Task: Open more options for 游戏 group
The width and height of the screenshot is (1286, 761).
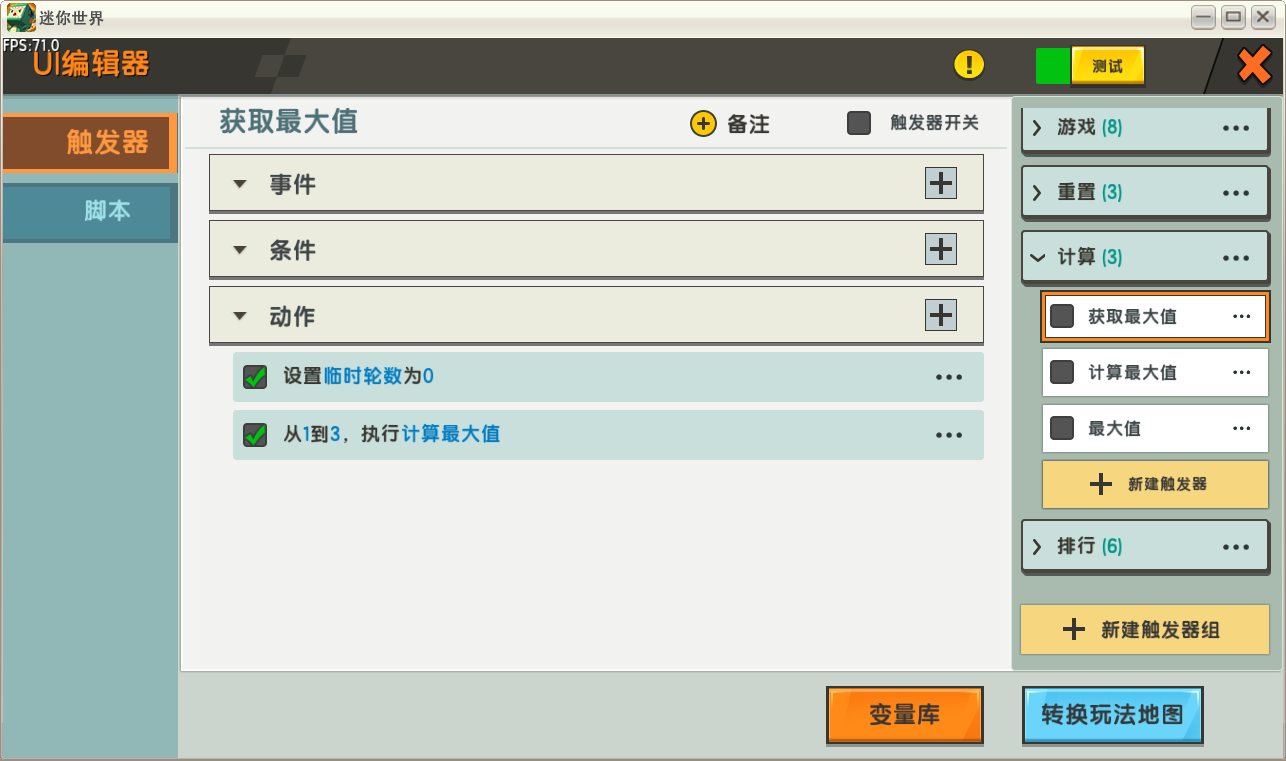Action: pos(1236,129)
